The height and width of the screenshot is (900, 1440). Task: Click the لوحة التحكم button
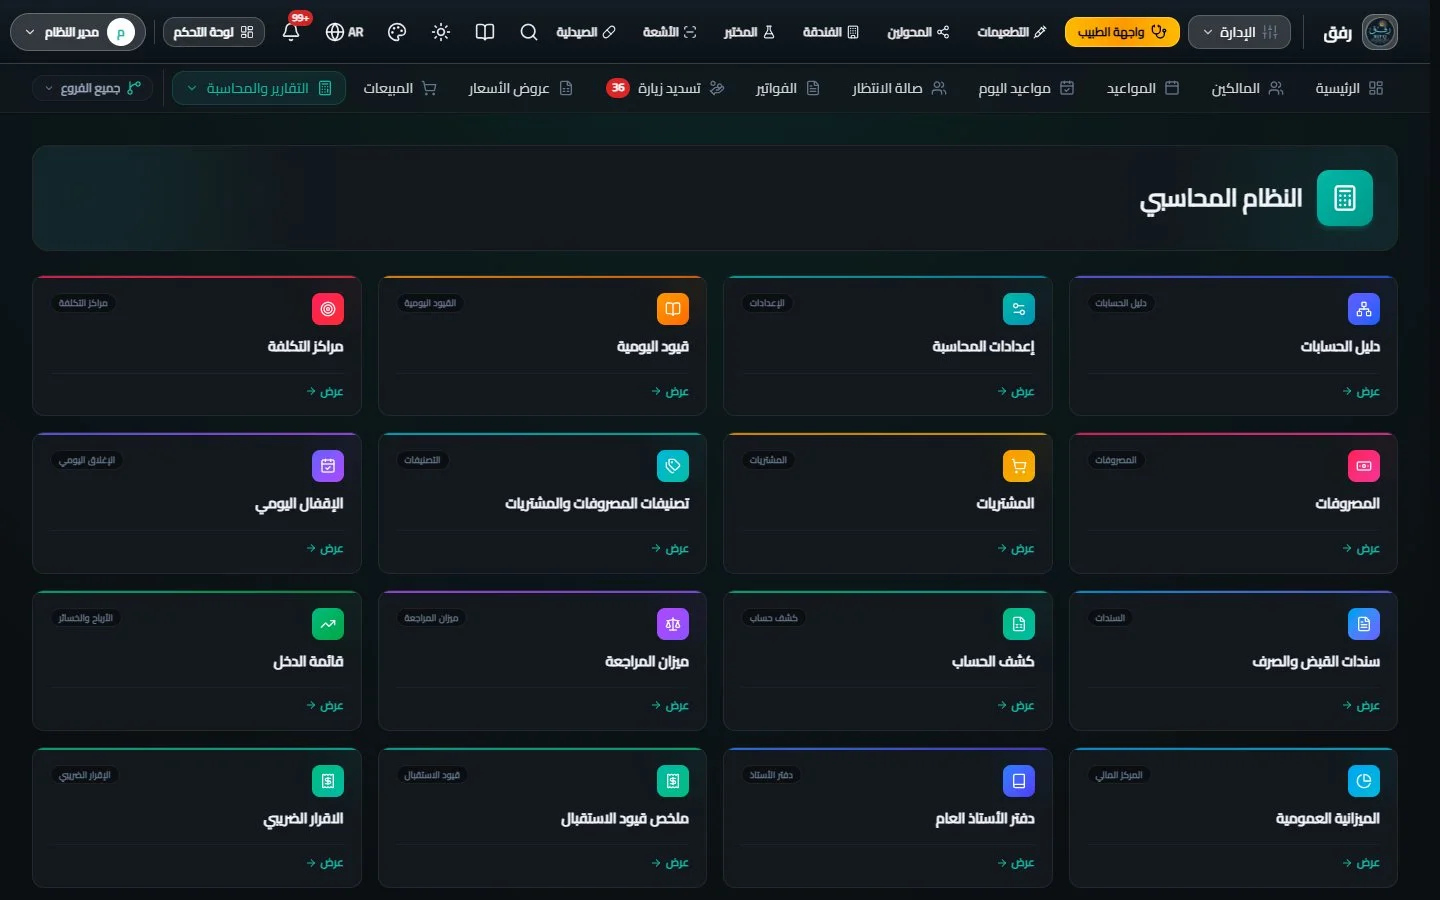coord(214,32)
